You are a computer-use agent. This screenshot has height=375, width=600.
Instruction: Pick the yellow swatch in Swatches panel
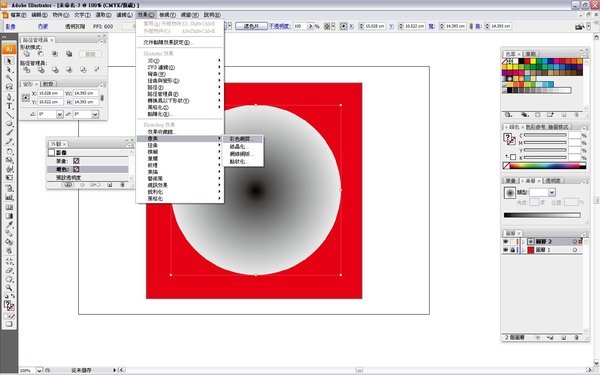click(x=533, y=61)
